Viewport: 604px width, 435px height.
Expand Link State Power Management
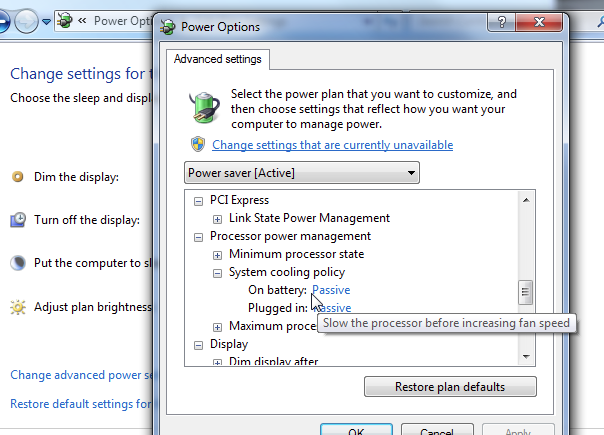tap(217, 219)
